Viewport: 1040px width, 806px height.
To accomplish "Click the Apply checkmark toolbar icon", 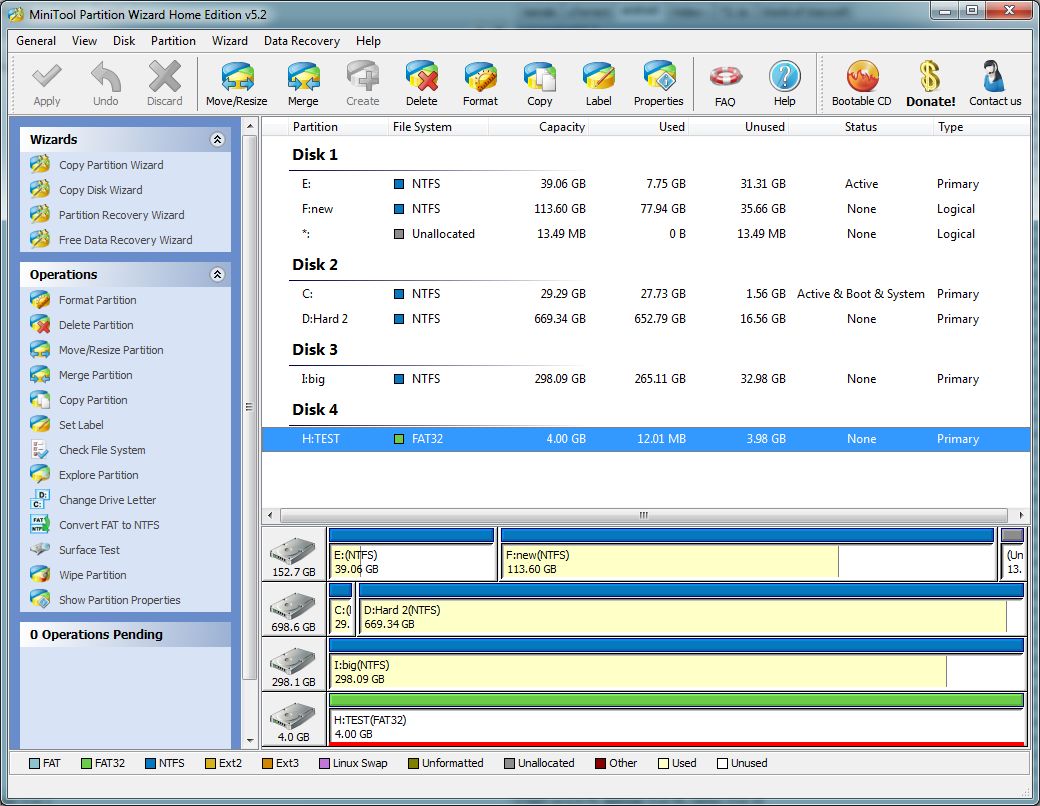I will 46,84.
